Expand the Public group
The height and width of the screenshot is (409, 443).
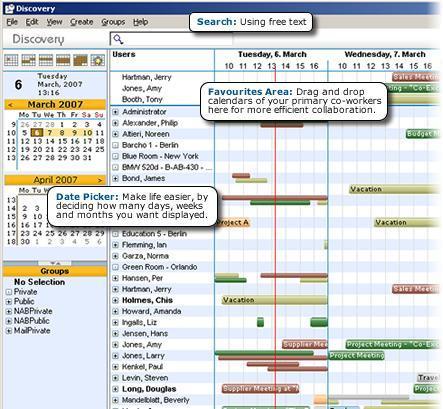pyautogui.click(x=9, y=302)
